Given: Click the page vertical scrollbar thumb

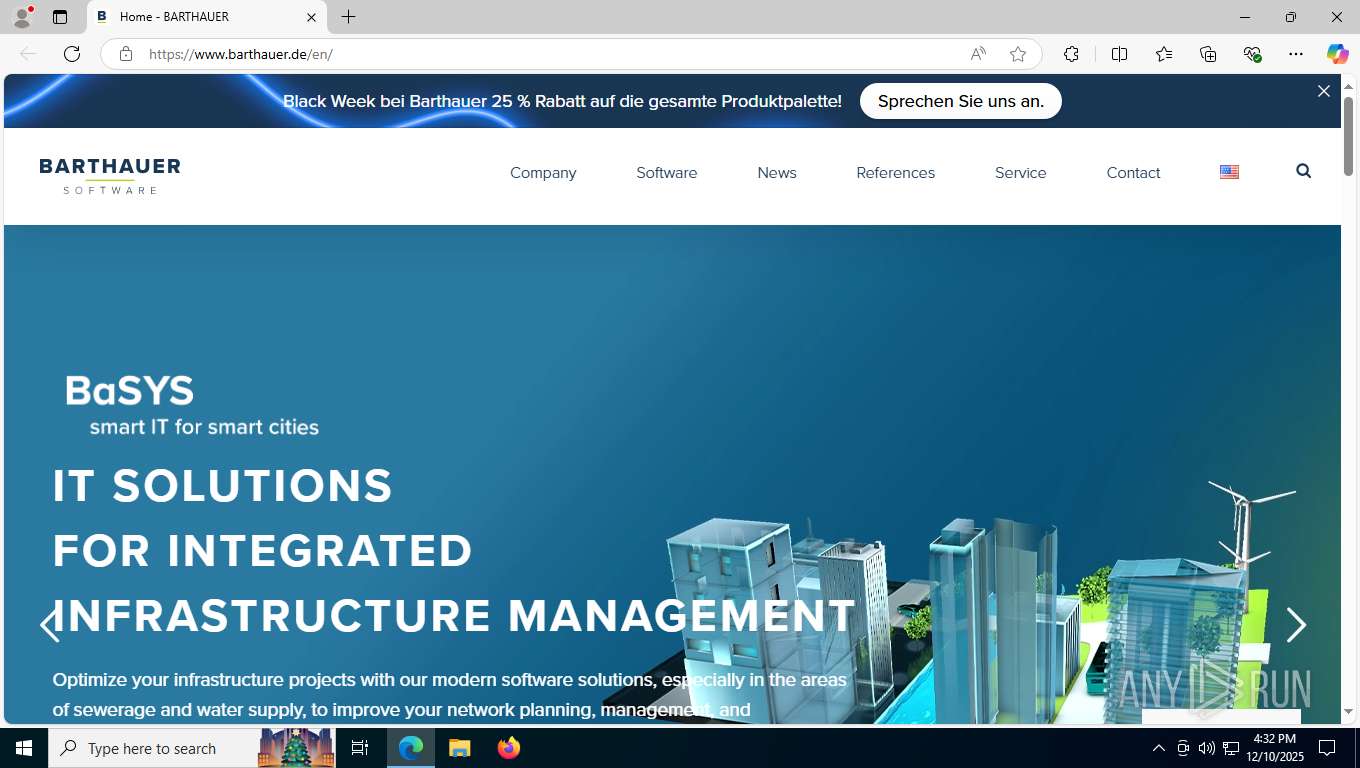Looking at the screenshot, I should click(1348, 136).
